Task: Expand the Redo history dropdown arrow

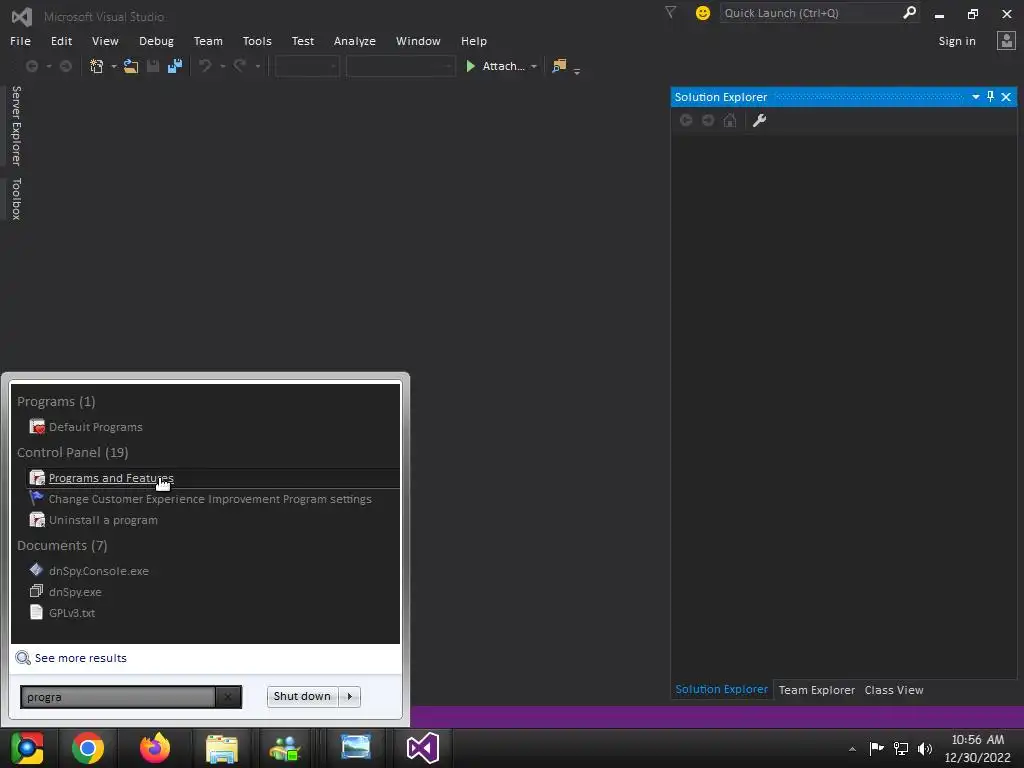Action: pyautogui.click(x=257, y=67)
